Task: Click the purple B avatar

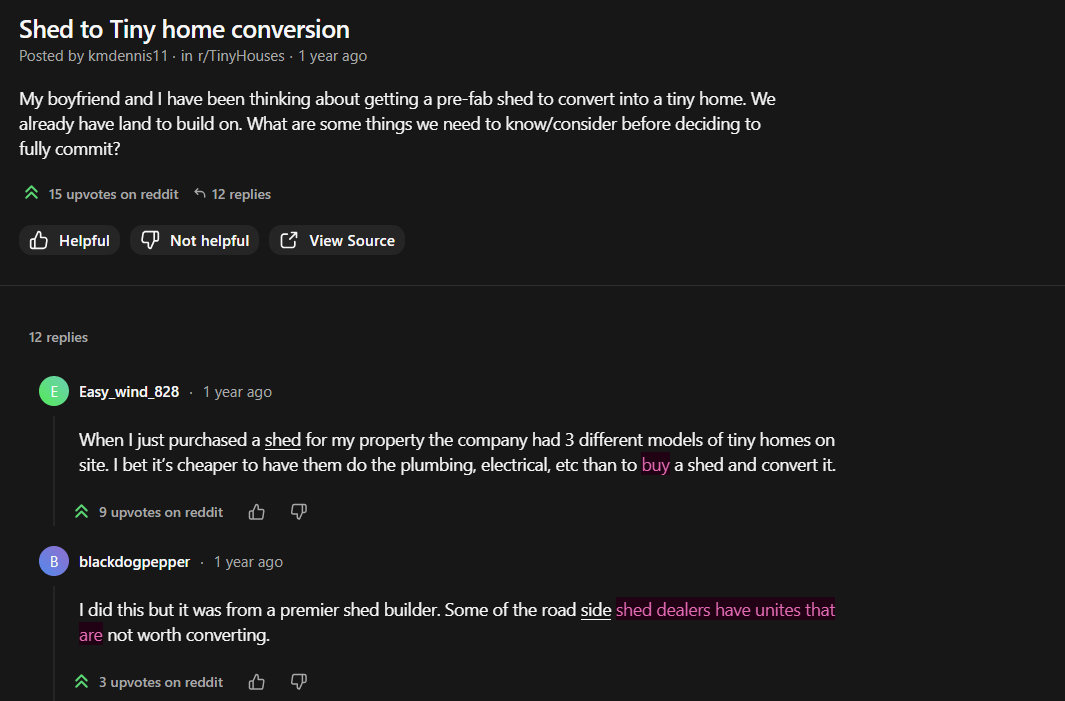Action: 54,561
